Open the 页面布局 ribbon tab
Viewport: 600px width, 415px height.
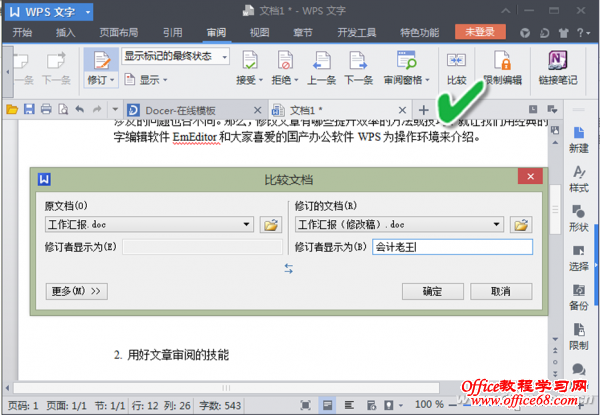(x=119, y=33)
